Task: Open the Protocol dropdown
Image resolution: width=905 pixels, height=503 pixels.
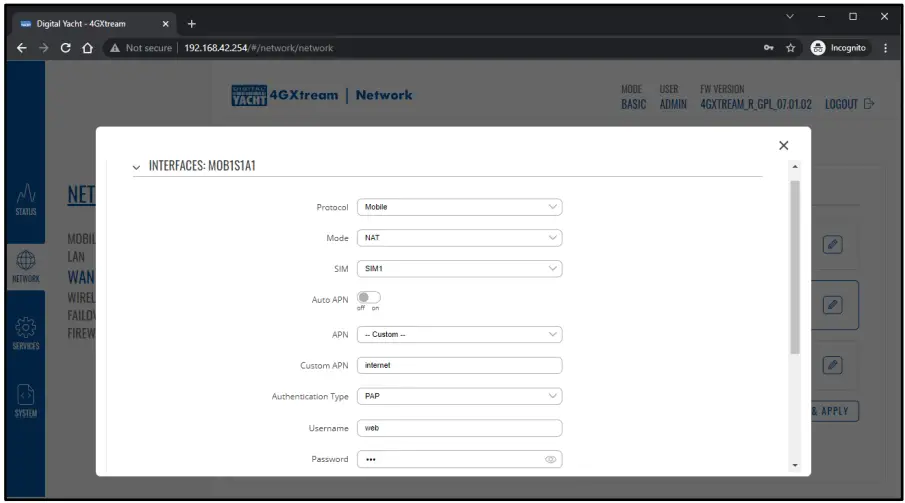Action: click(x=459, y=207)
